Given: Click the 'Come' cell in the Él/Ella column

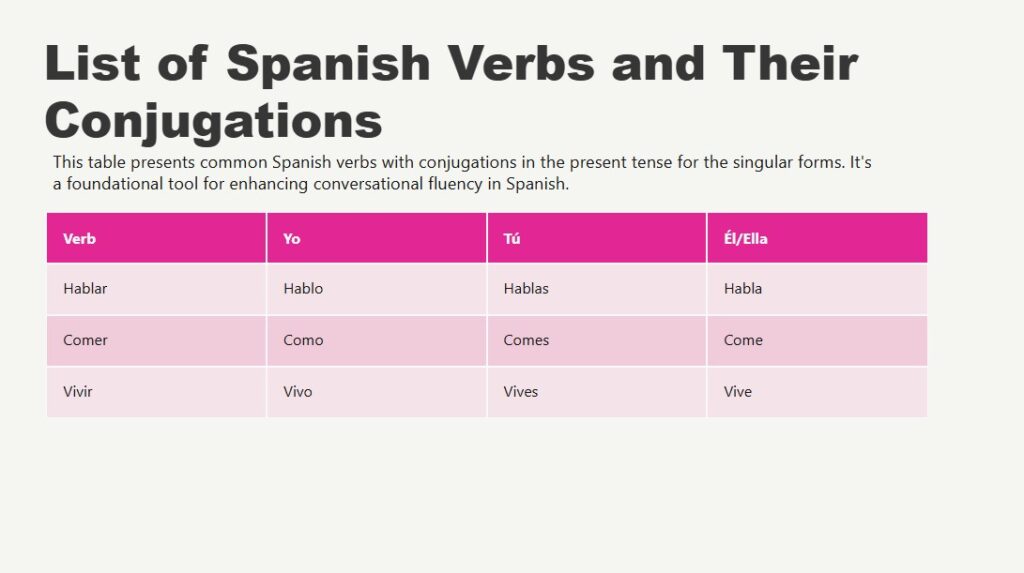Looking at the screenshot, I should pos(816,340).
